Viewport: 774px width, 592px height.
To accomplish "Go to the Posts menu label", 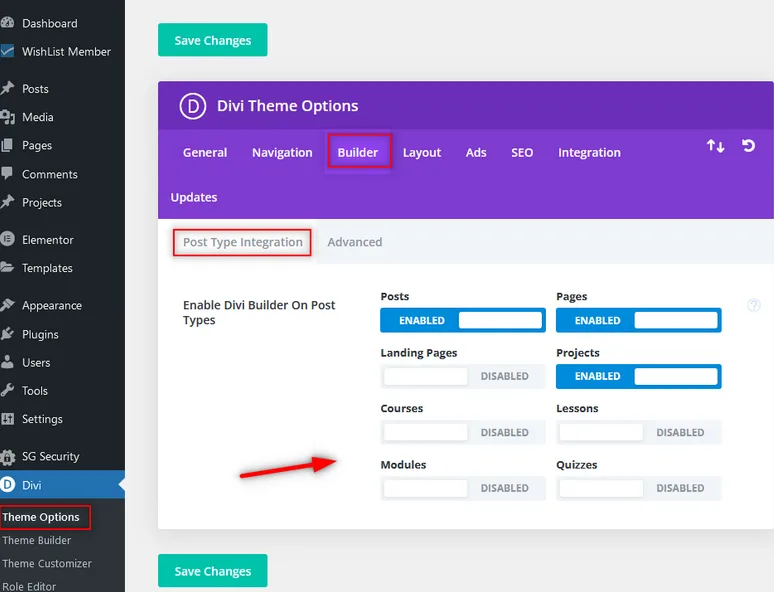I will pos(35,89).
